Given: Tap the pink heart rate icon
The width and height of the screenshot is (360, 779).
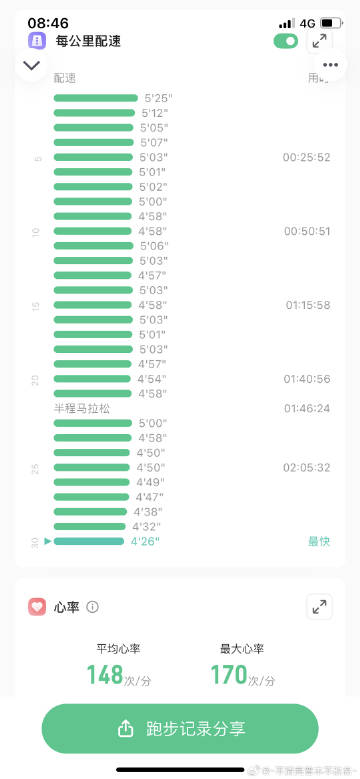Looking at the screenshot, I should (x=37, y=607).
